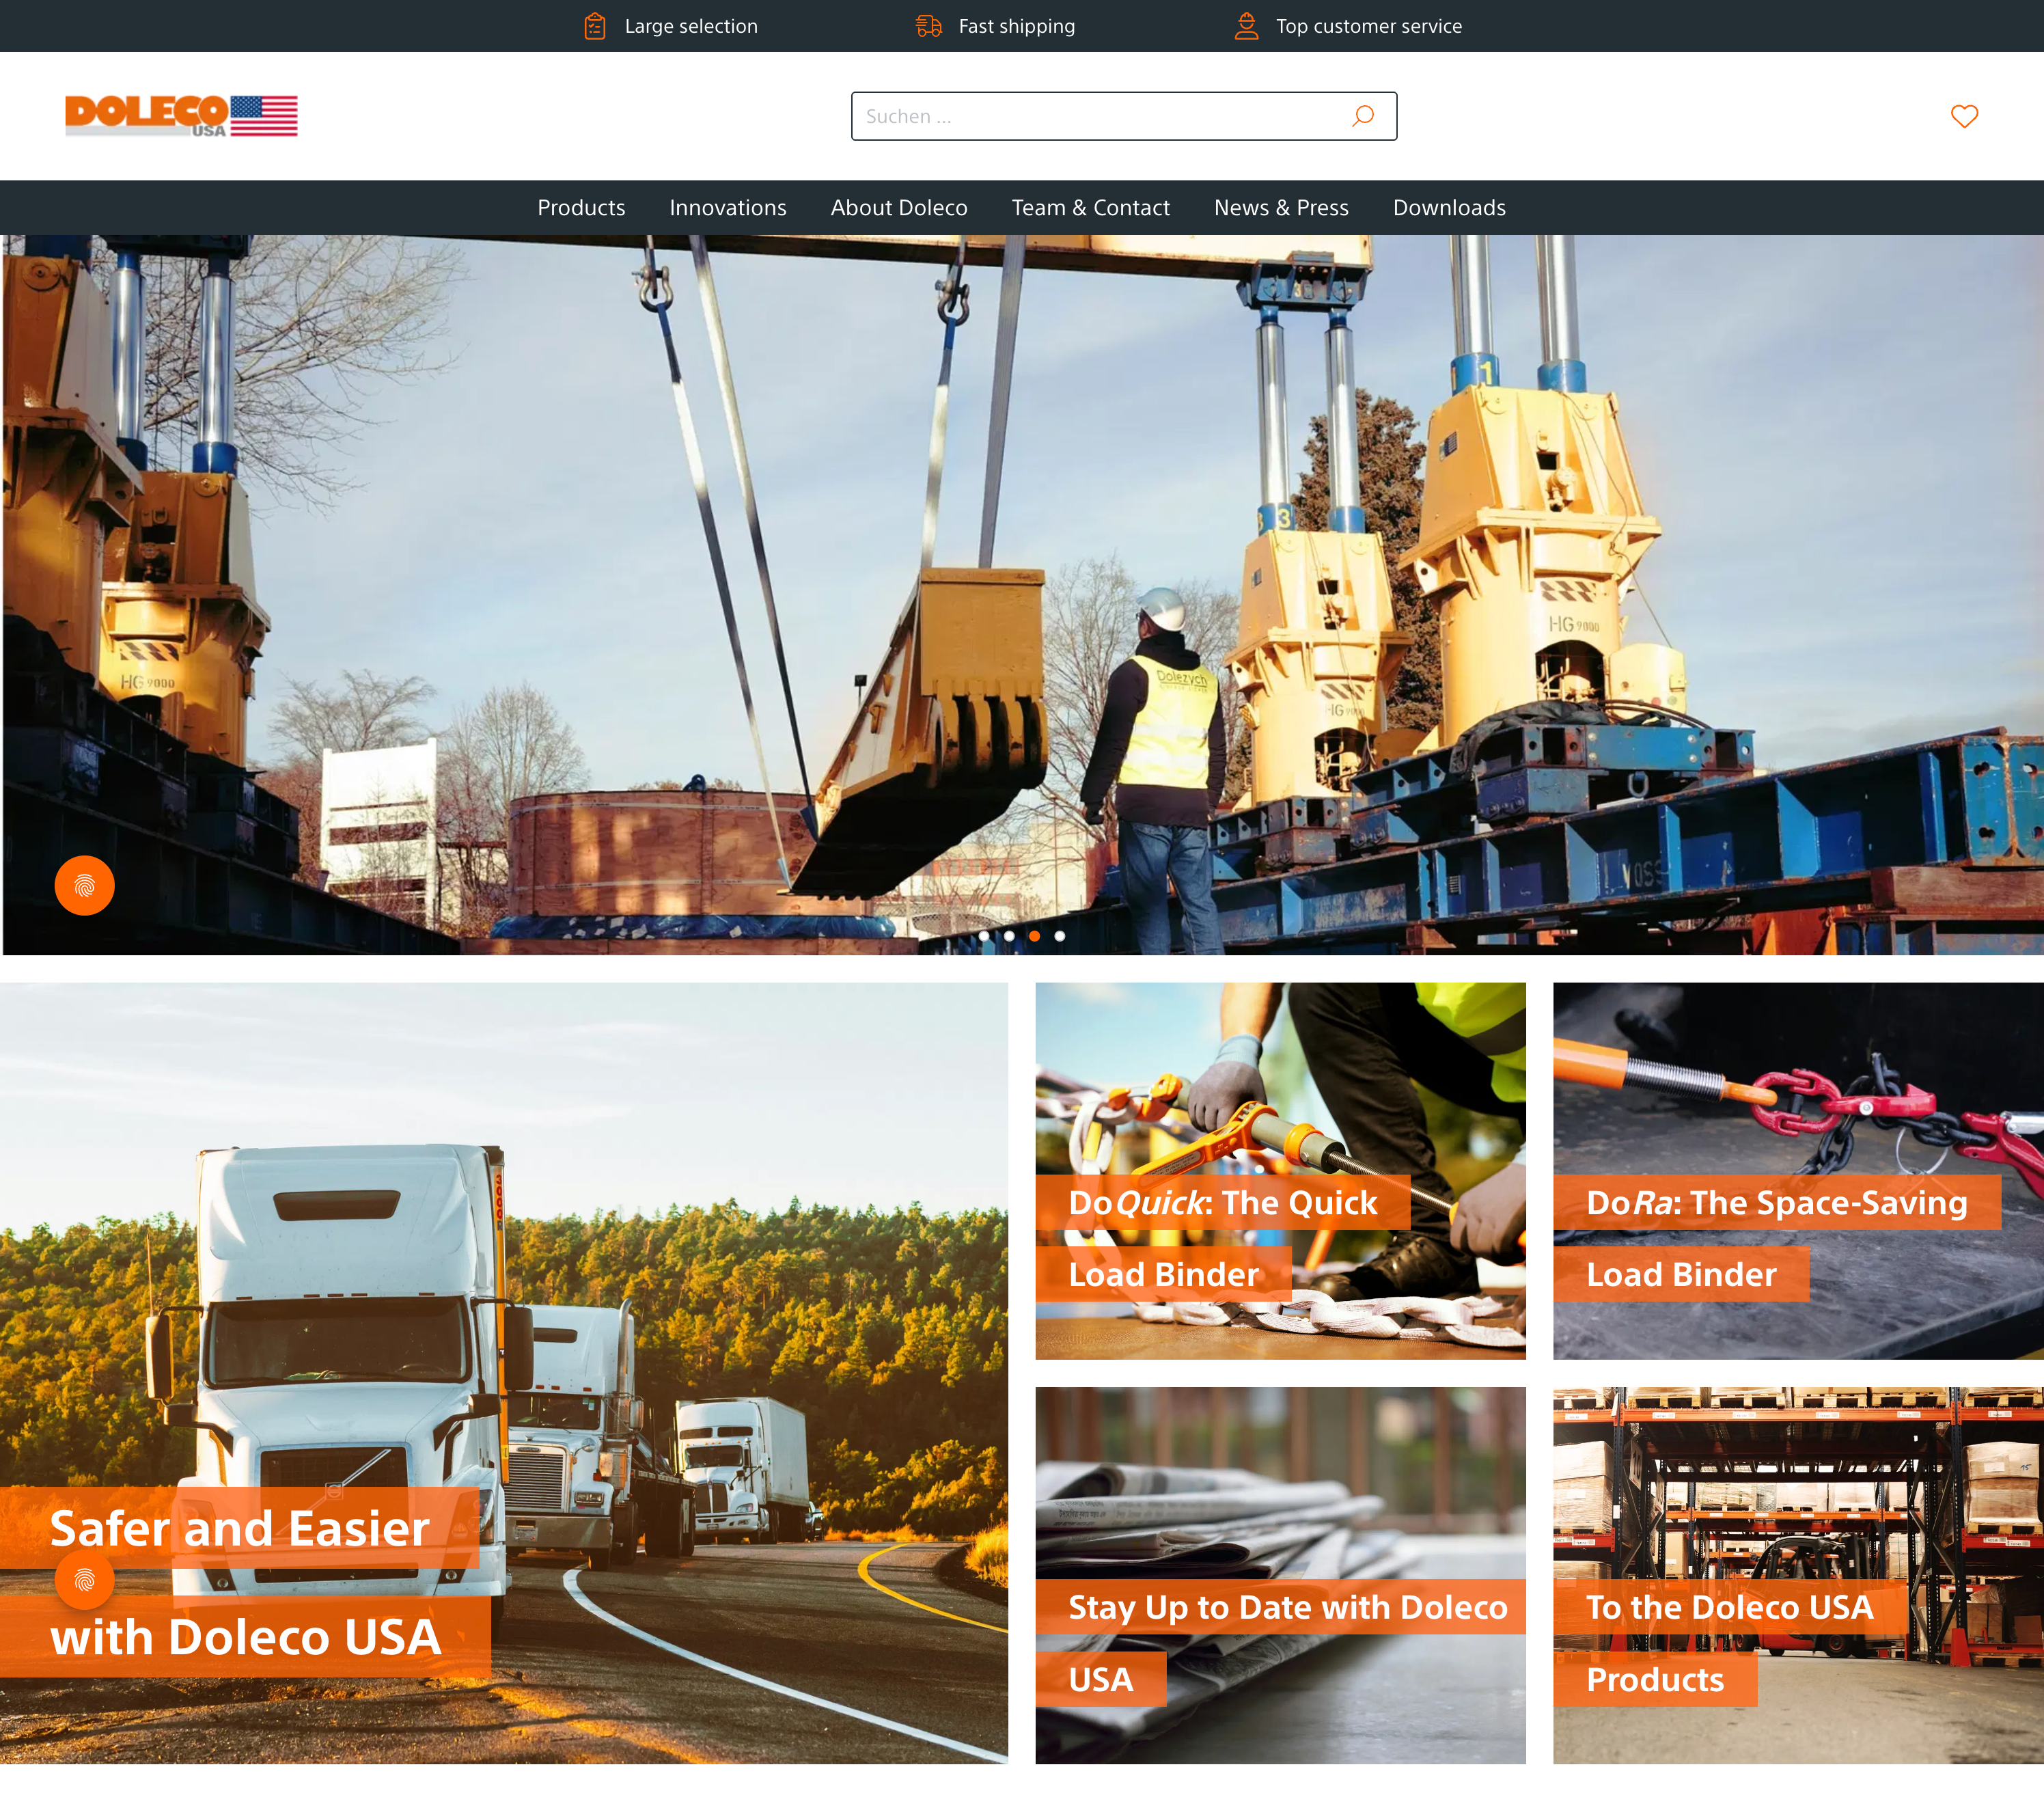Click inside the Suchen search field
The height and width of the screenshot is (1795, 2044).
(1100, 116)
